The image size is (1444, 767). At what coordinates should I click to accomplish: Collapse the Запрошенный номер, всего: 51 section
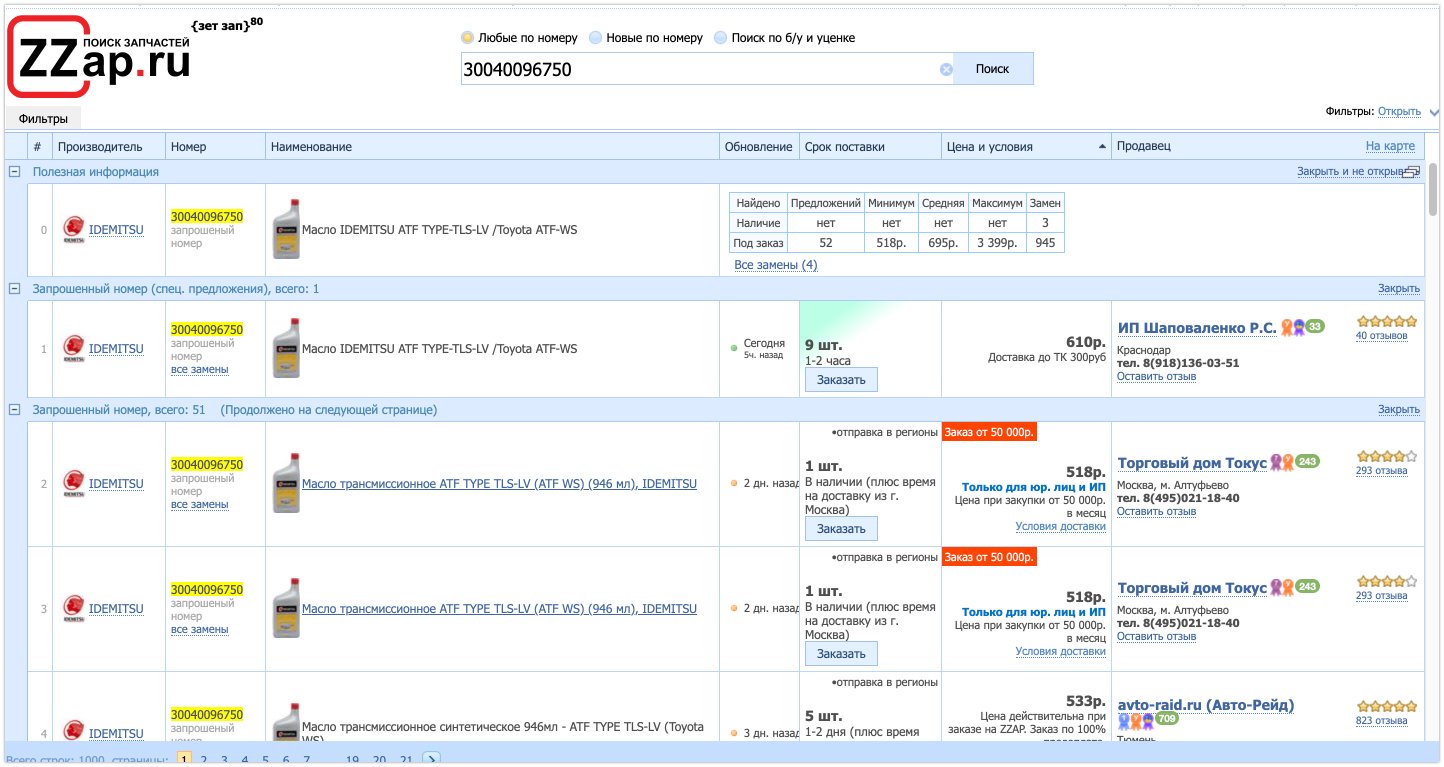point(14,410)
